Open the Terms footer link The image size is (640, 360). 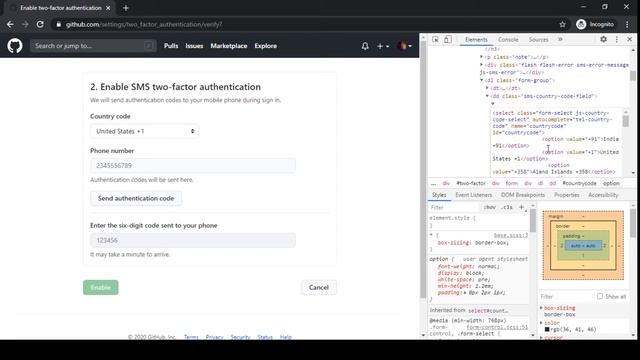(x=191, y=337)
